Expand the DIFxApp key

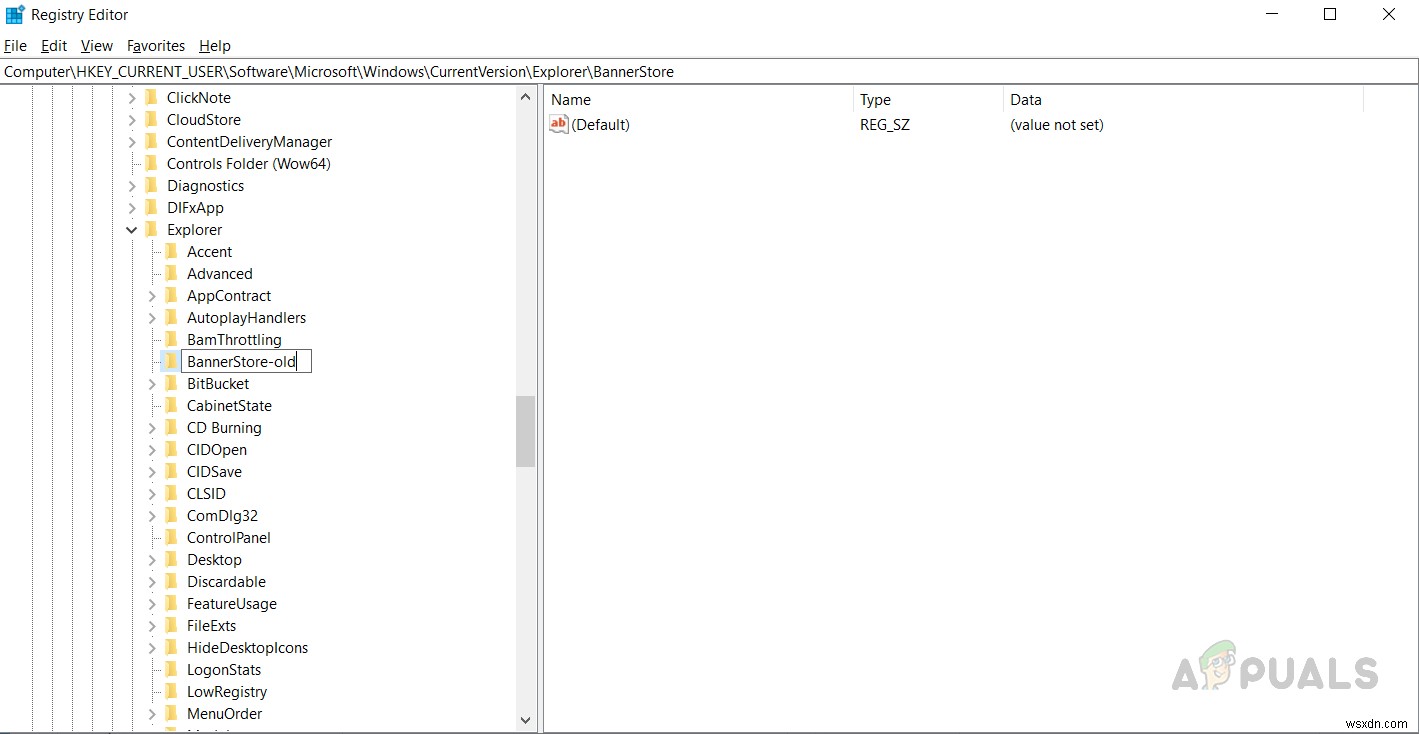(132, 208)
